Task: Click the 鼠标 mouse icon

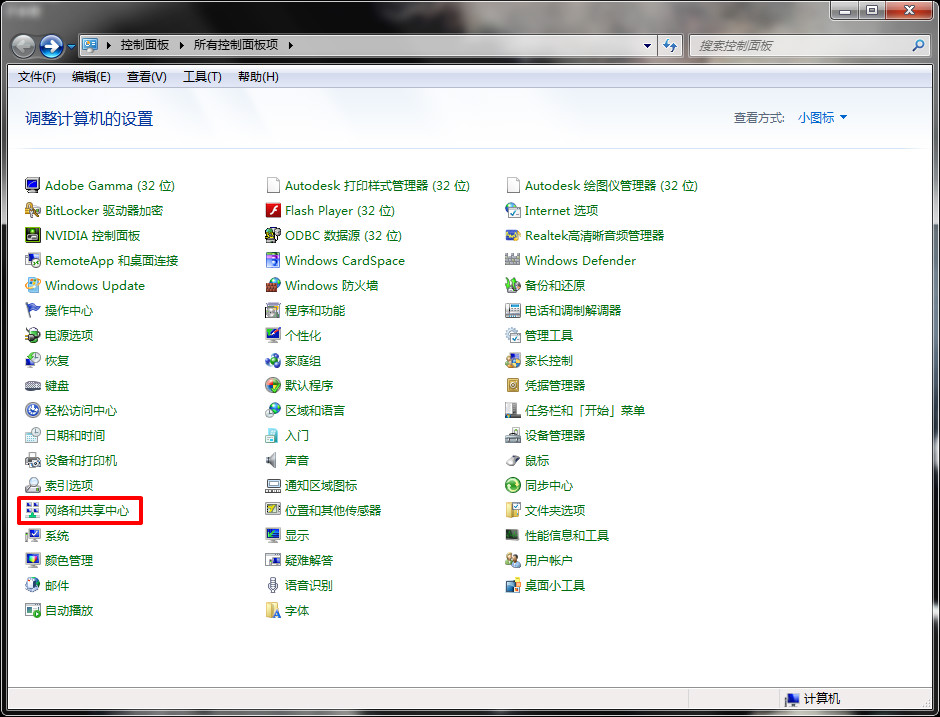Action: [x=513, y=460]
